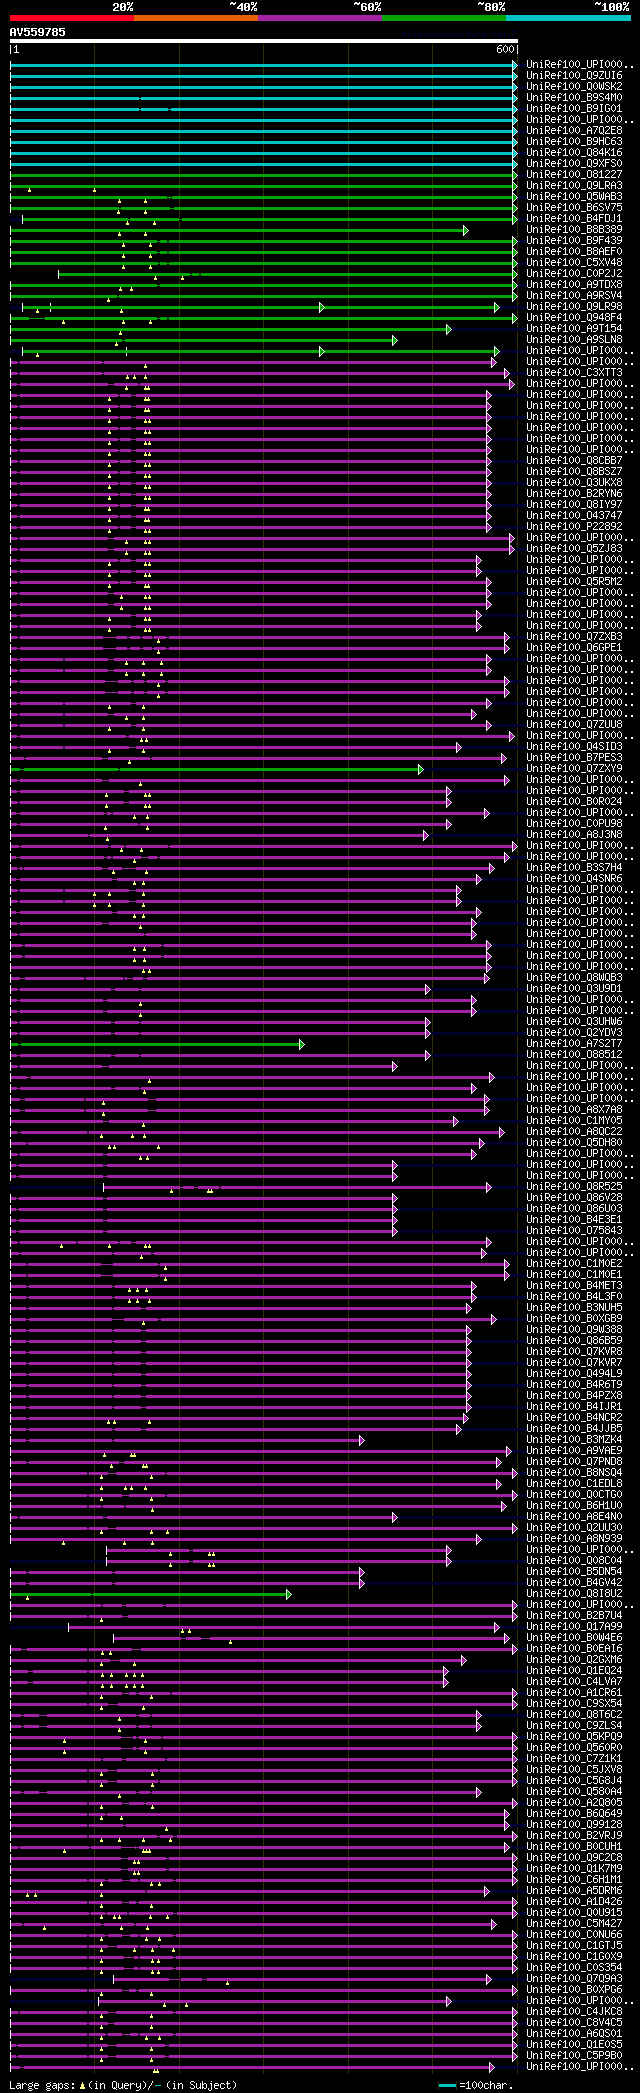Click the UniRef100_B0R024 label
This screenshot has height=2093, width=640.
click(x=574, y=802)
